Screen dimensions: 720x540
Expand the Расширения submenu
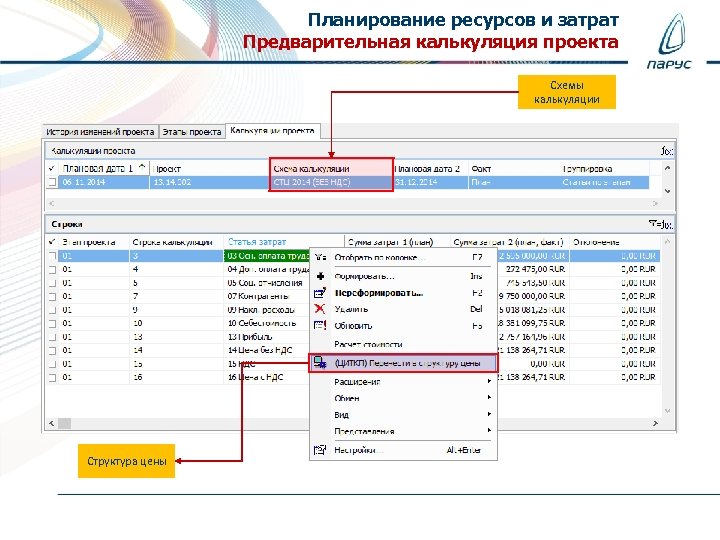(489, 381)
